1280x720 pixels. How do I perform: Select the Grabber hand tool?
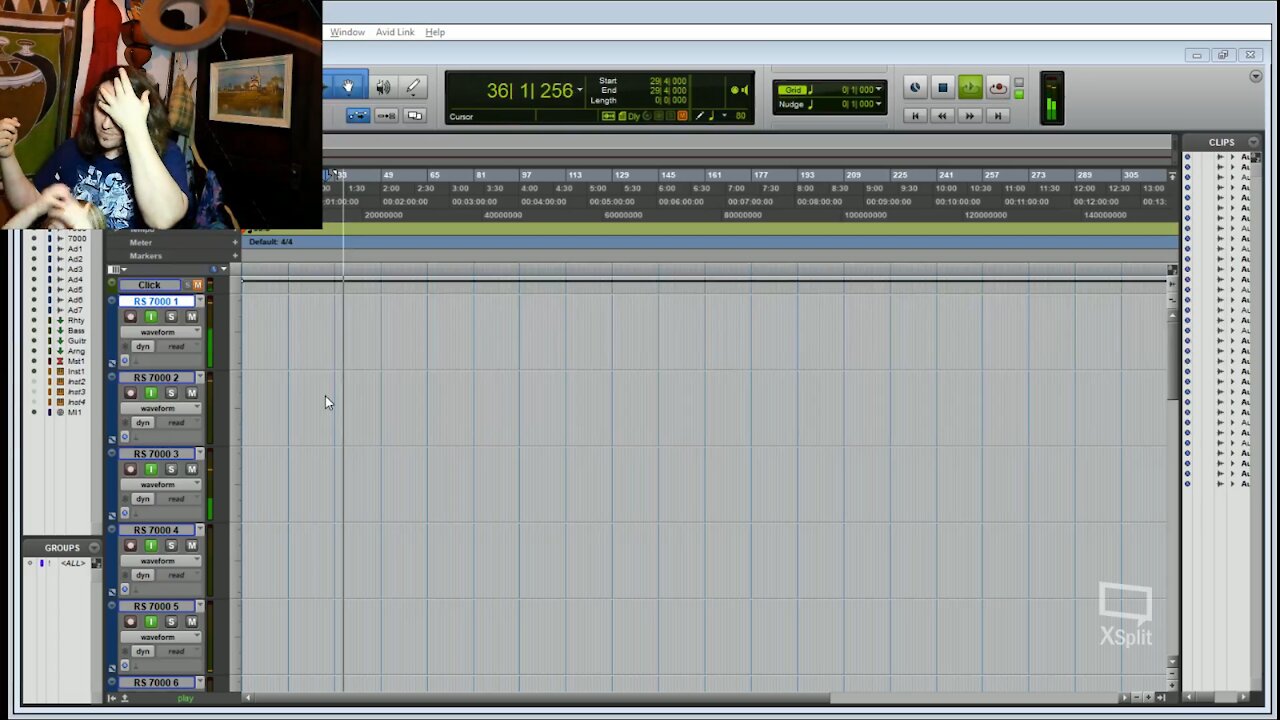click(x=348, y=87)
